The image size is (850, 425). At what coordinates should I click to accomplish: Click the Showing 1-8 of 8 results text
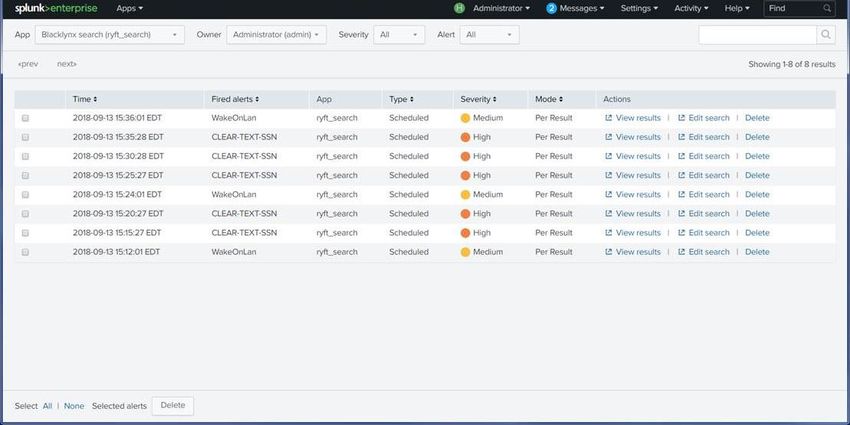coord(791,64)
